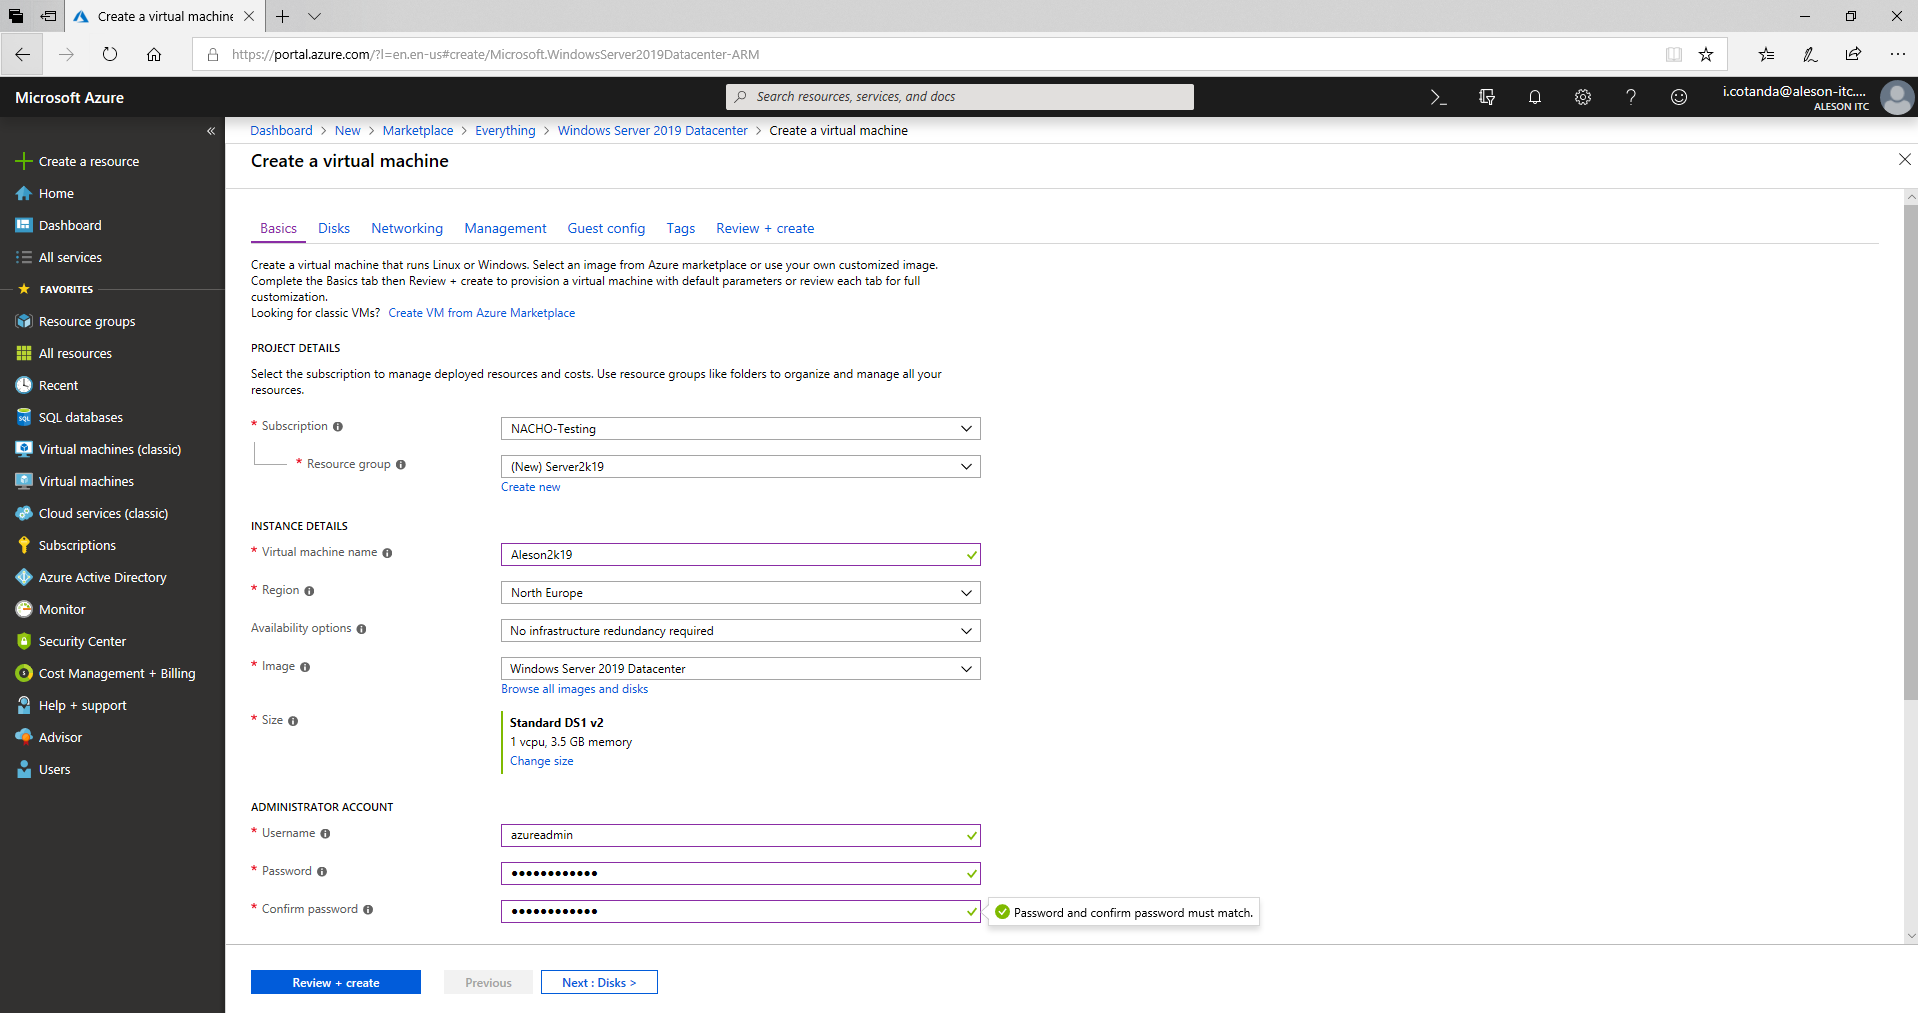Screen dimensions: 1918x1013
Task: Open the Directory and subscription filter icon
Action: click(1487, 97)
